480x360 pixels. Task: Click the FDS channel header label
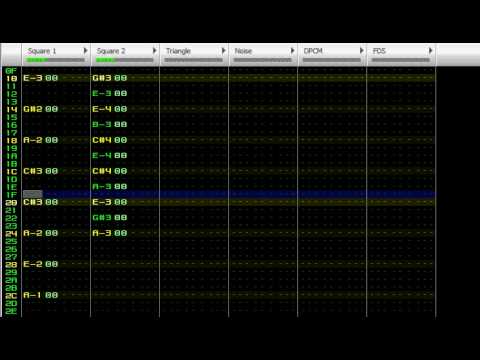pos(379,51)
